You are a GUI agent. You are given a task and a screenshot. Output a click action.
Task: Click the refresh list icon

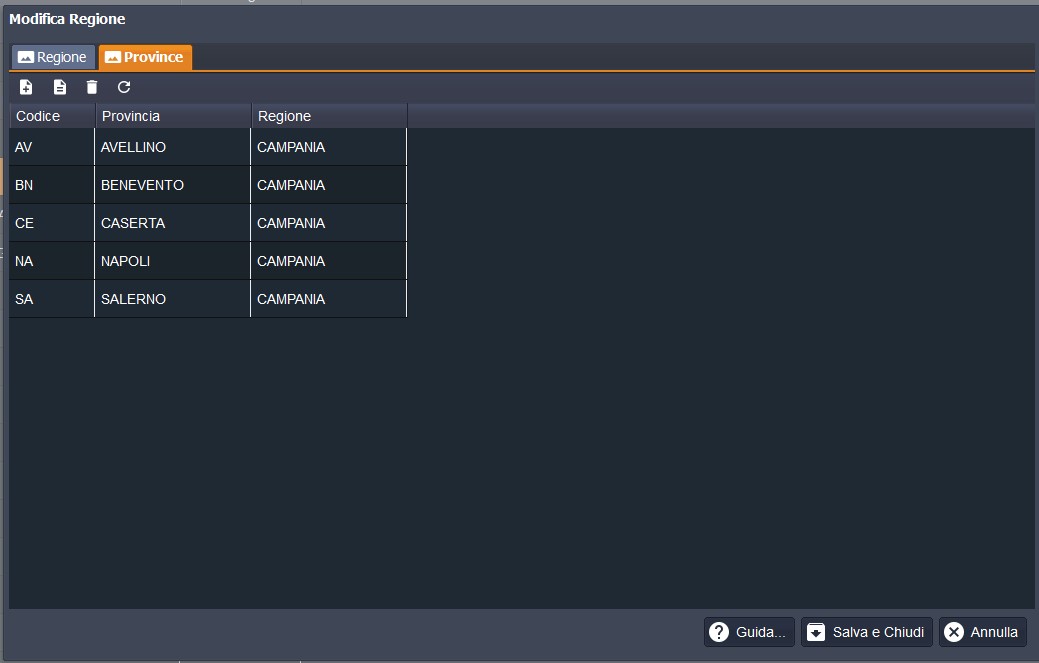click(124, 87)
